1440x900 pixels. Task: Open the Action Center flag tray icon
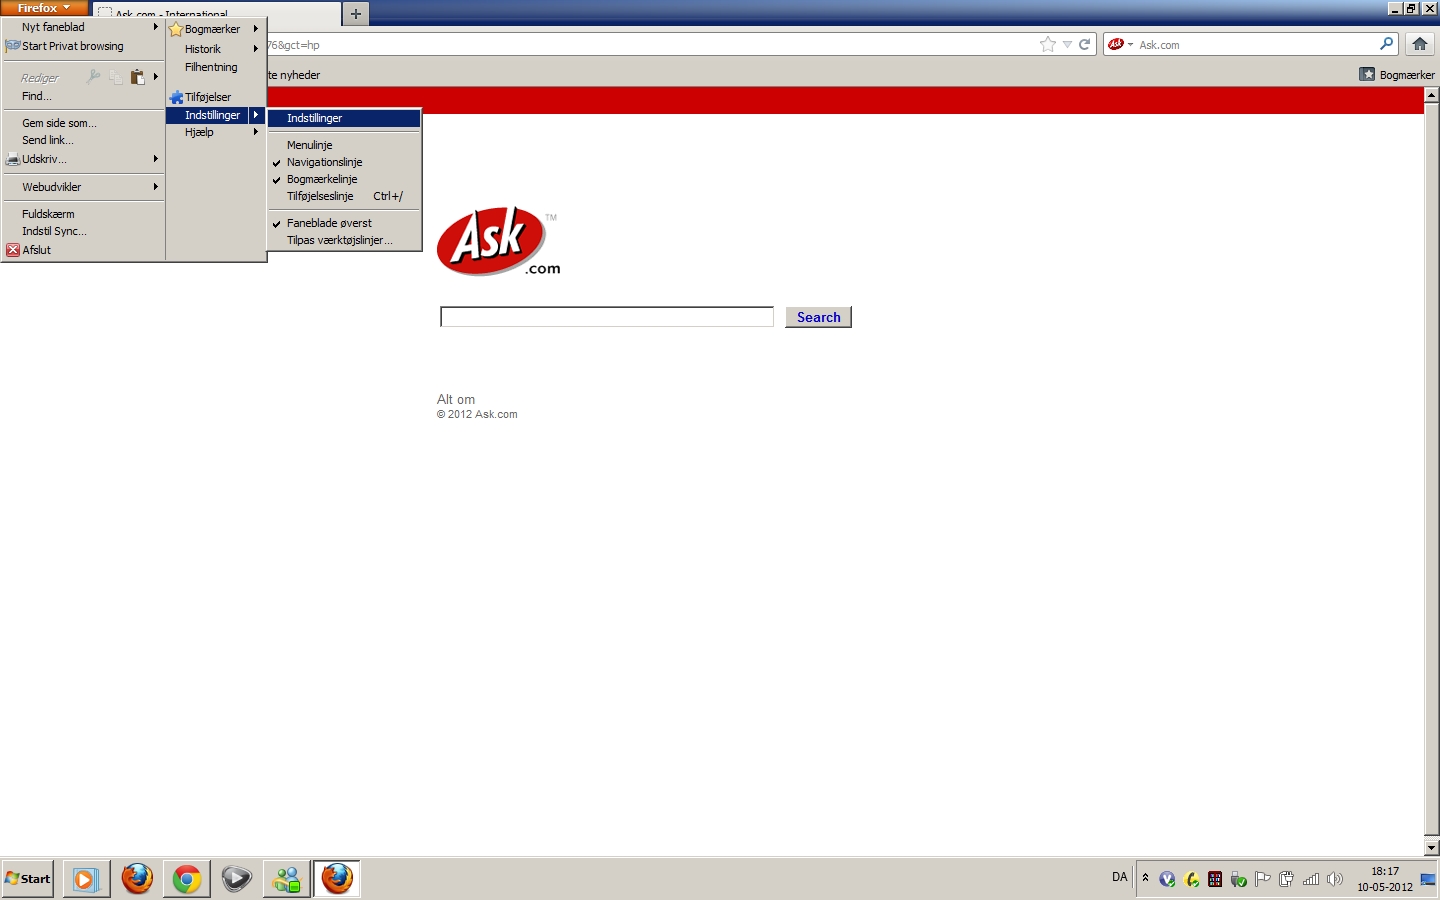[1263, 879]
